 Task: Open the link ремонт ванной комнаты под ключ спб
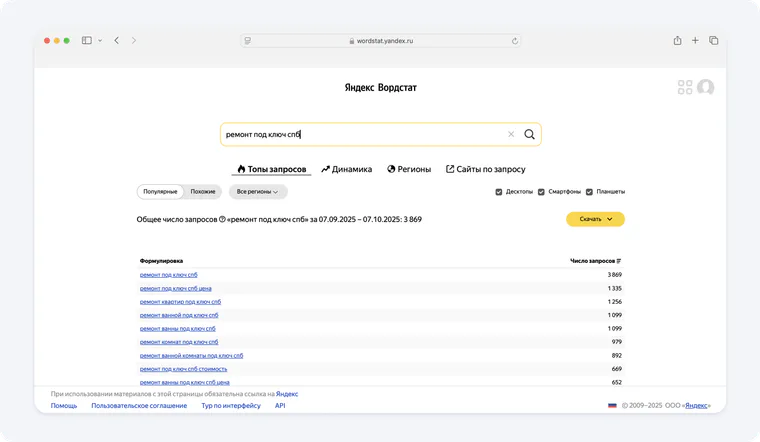191,355
